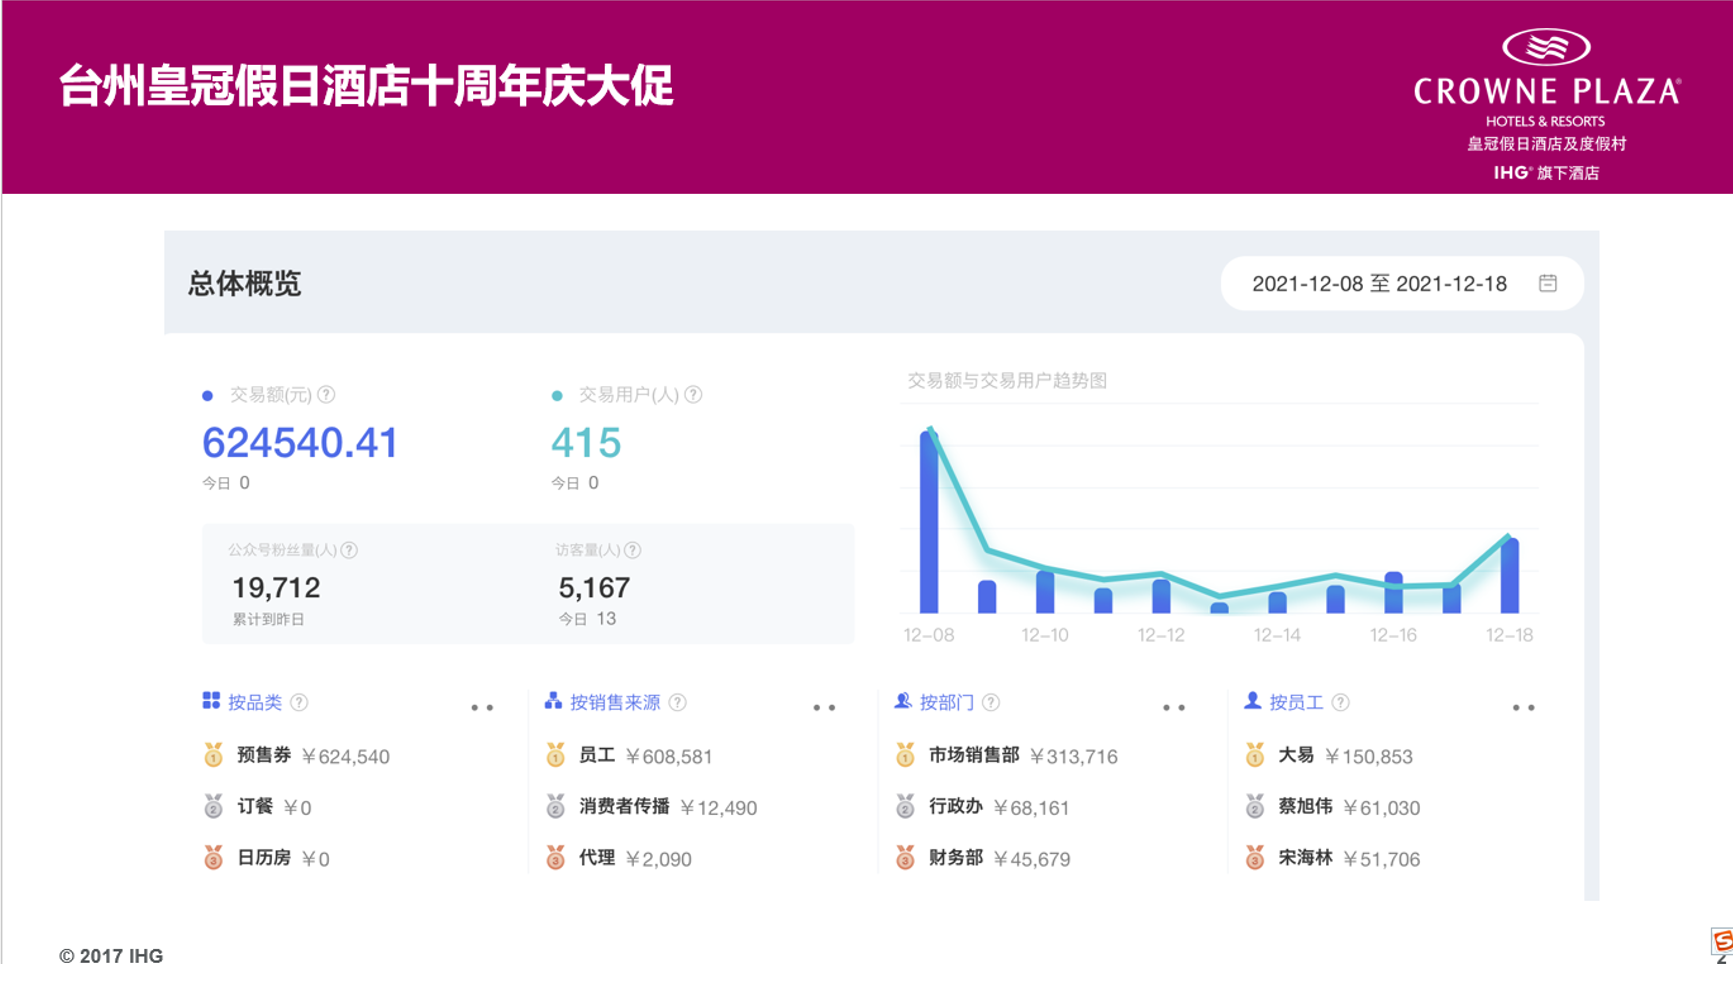Click help icon beside 访客量(人)
Viewport: 1733px width, 982px height.
click(x=632, y=550)
